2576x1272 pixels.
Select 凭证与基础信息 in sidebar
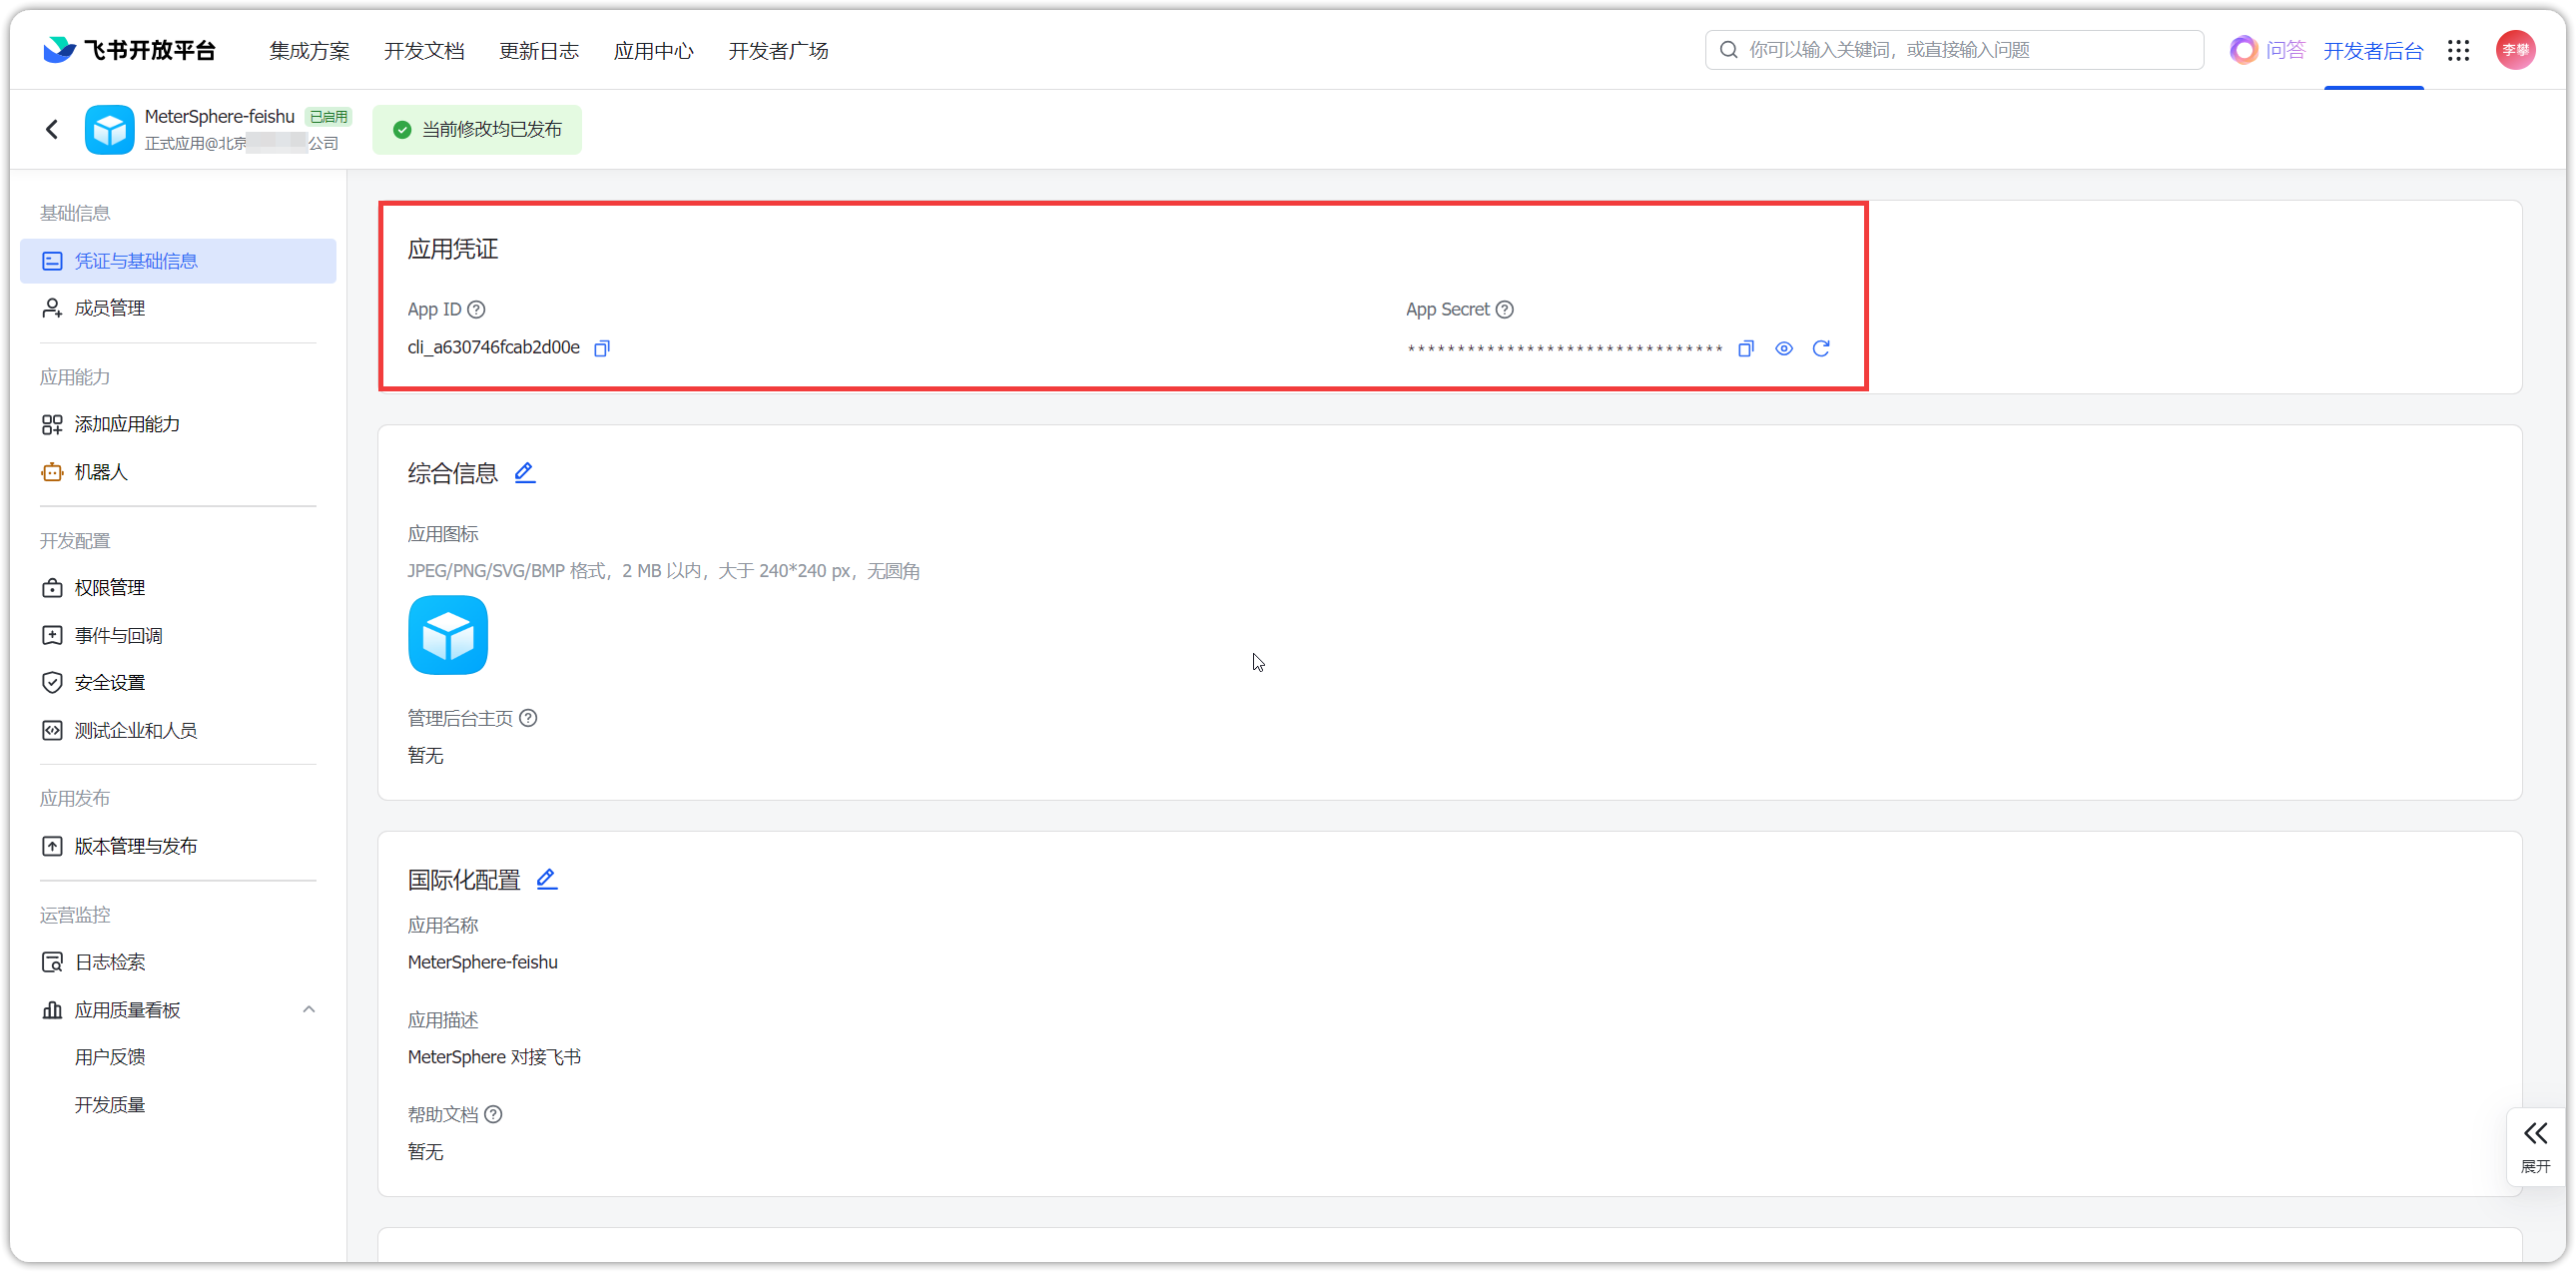[x=178, y=261]
